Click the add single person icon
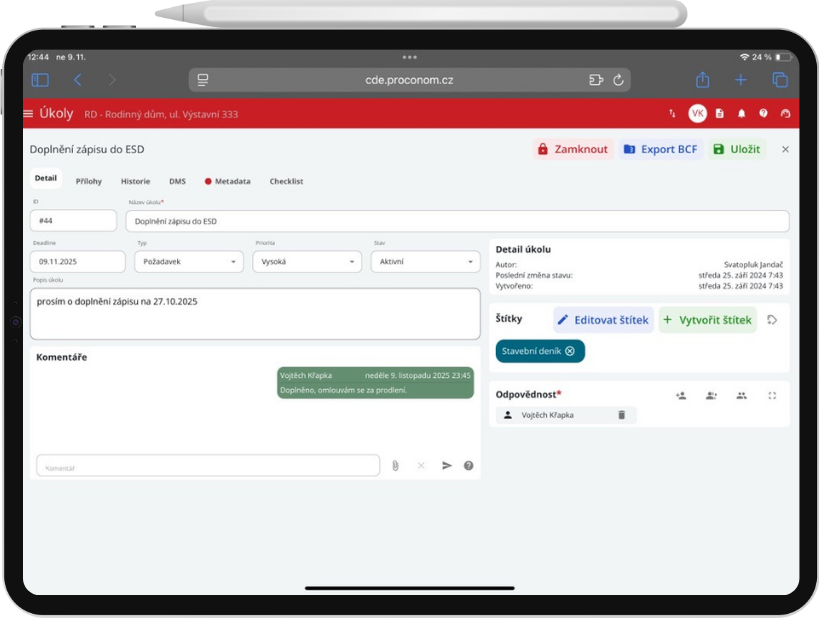Viewport: 819px width, 619px height. [x=681, y=395]
